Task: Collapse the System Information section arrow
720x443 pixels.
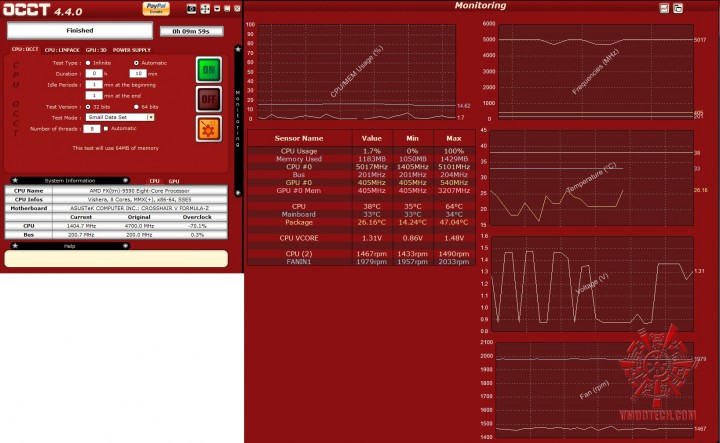Action: click(125, 180)
